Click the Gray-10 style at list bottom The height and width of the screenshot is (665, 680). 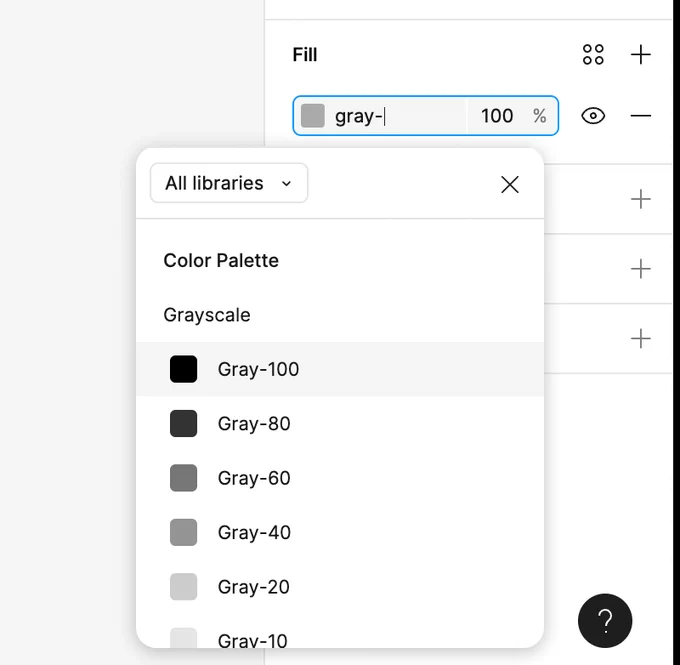point(340,637)
